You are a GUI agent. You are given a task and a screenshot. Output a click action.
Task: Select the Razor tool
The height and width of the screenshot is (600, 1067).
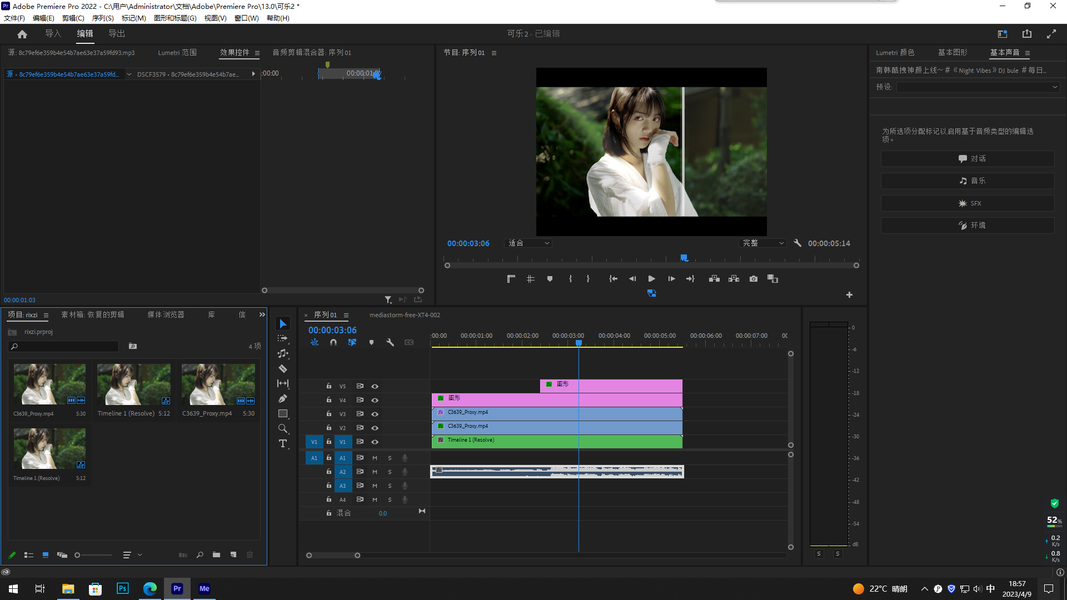tap(283, 369)
